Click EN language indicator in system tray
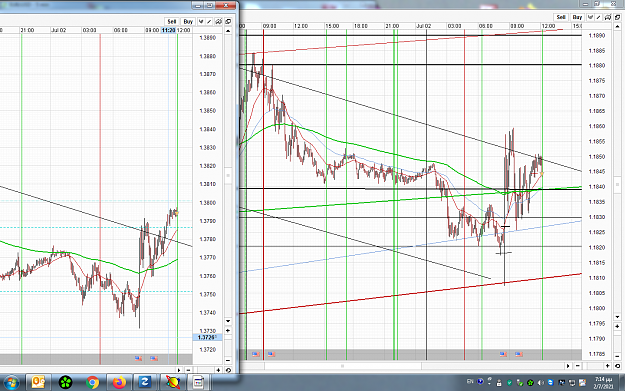The image size is (625, 391). click(470, 382)
